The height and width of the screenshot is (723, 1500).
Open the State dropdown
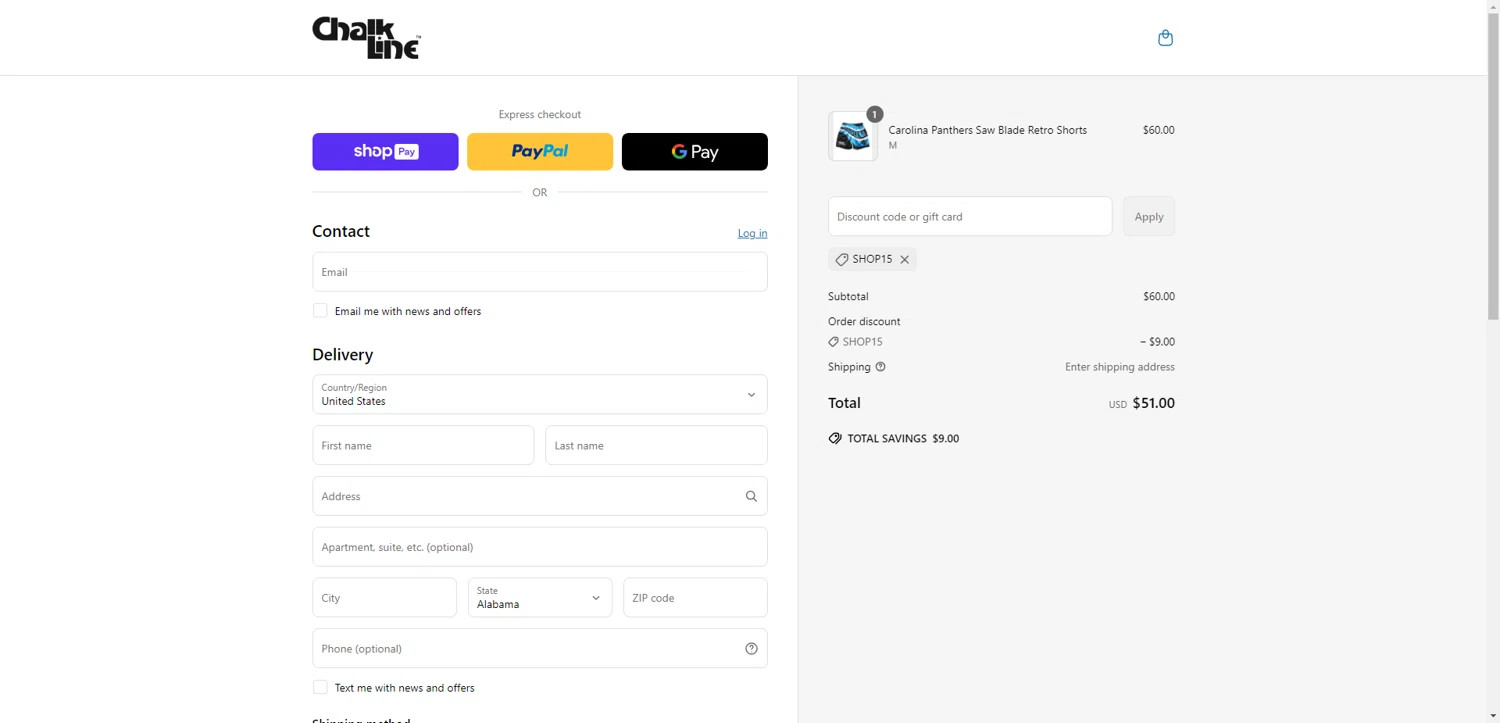pos(540,598)
